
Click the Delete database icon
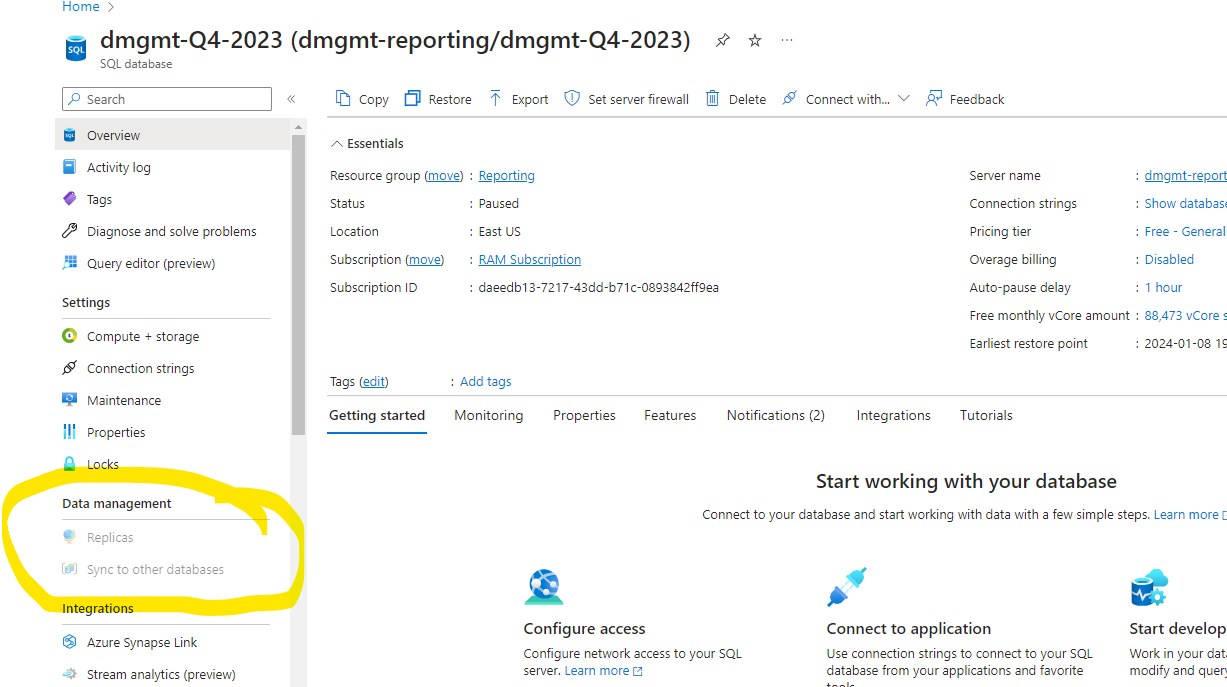pos(735,98)
